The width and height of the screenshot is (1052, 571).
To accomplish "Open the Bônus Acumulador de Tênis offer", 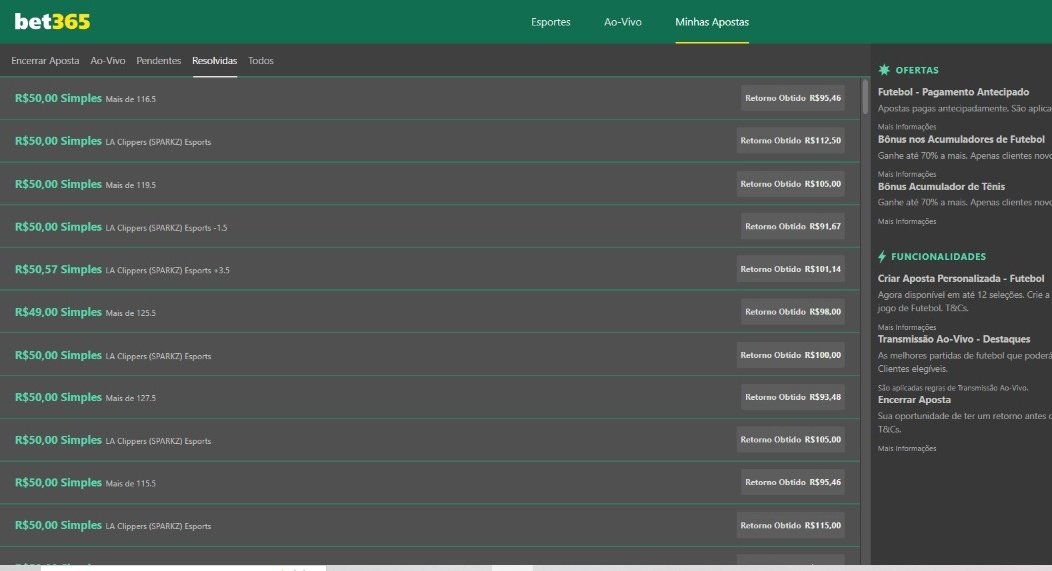I will [x=941, y=187].
